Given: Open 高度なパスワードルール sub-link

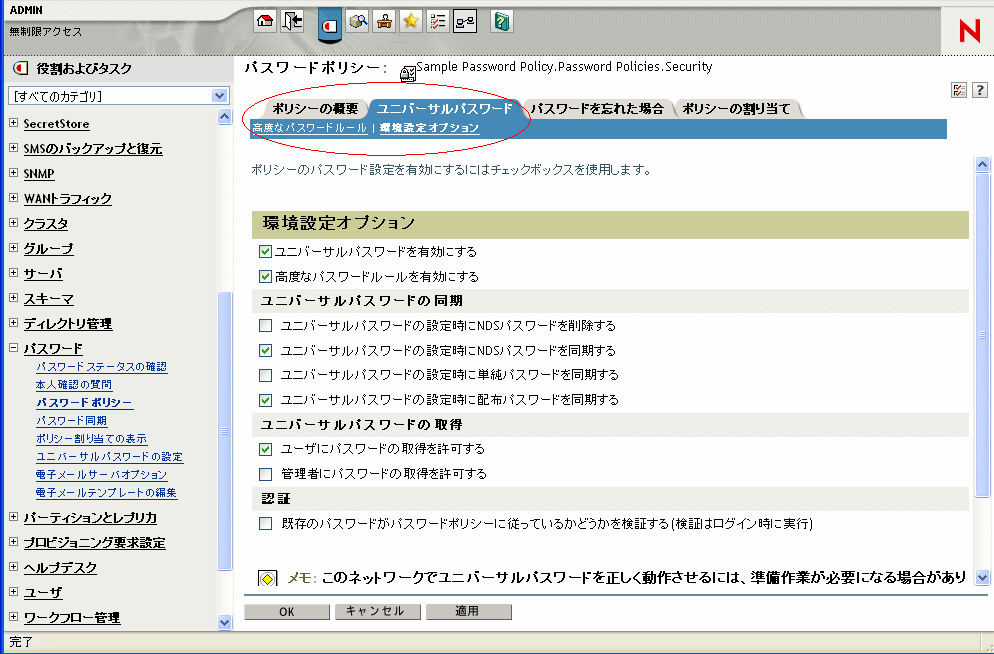Looking at the screenshot, I should pos(309,128).
